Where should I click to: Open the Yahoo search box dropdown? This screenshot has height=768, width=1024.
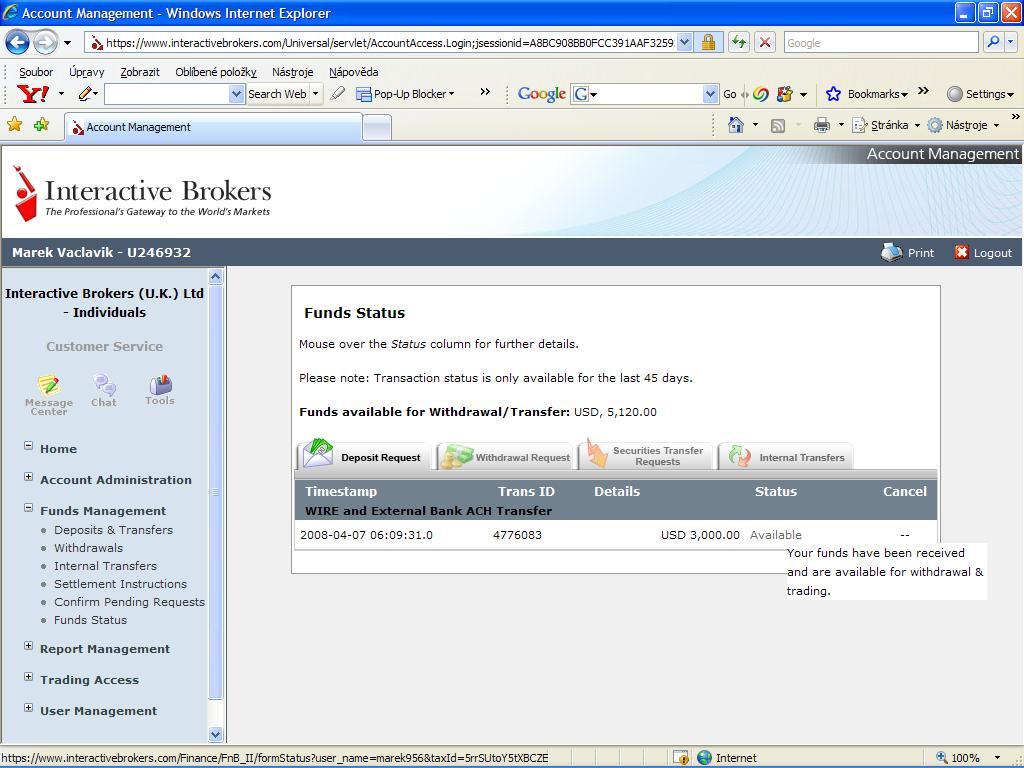[x=236, y=94]
